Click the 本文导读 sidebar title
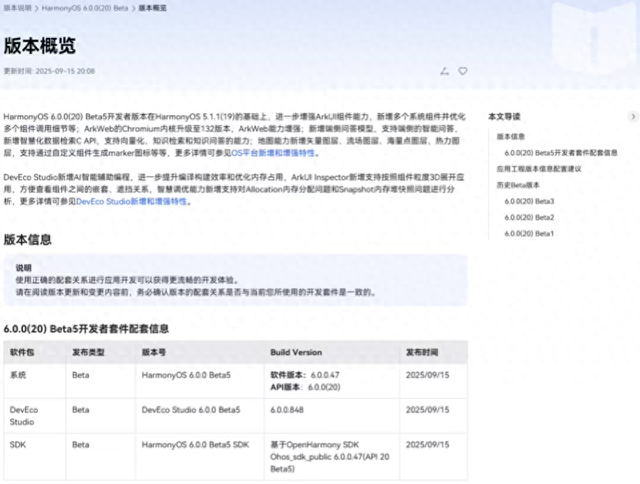Screen dimensions: 640x484 click(504, 117)
